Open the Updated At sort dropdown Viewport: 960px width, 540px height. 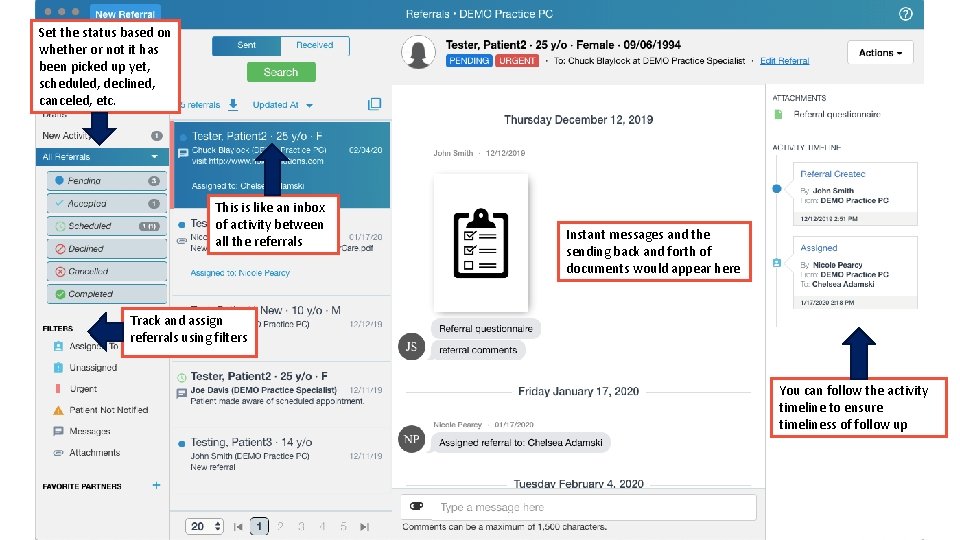(x=282, y=105)
